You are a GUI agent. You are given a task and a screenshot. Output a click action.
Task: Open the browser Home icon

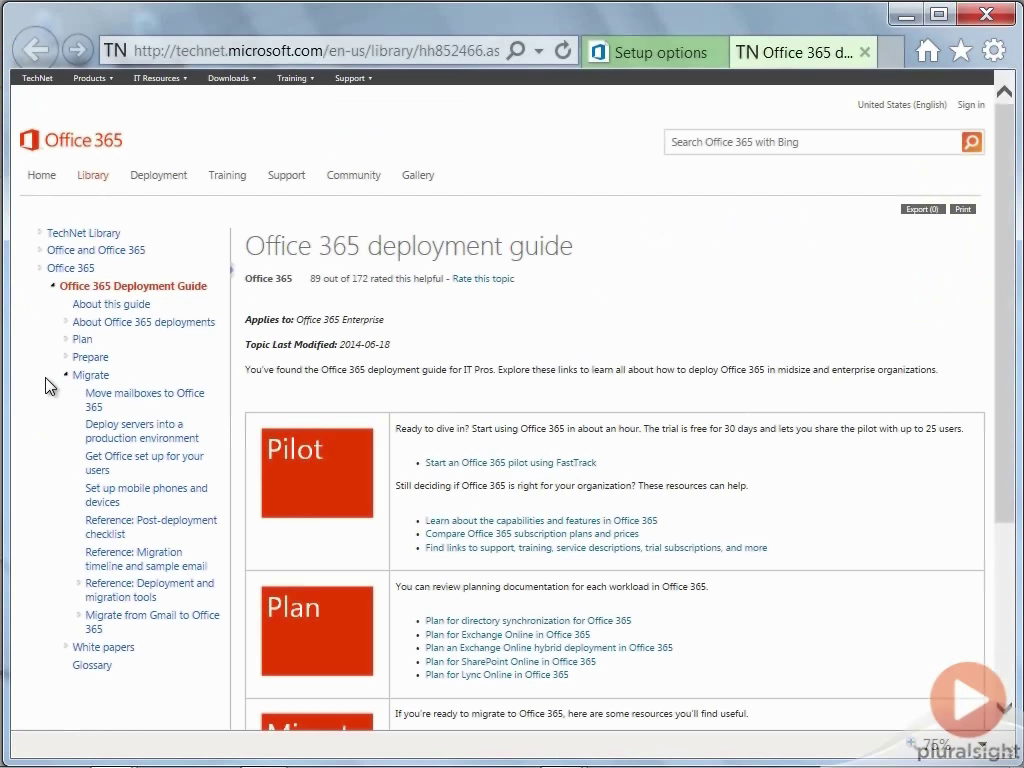tap(927, 51)
